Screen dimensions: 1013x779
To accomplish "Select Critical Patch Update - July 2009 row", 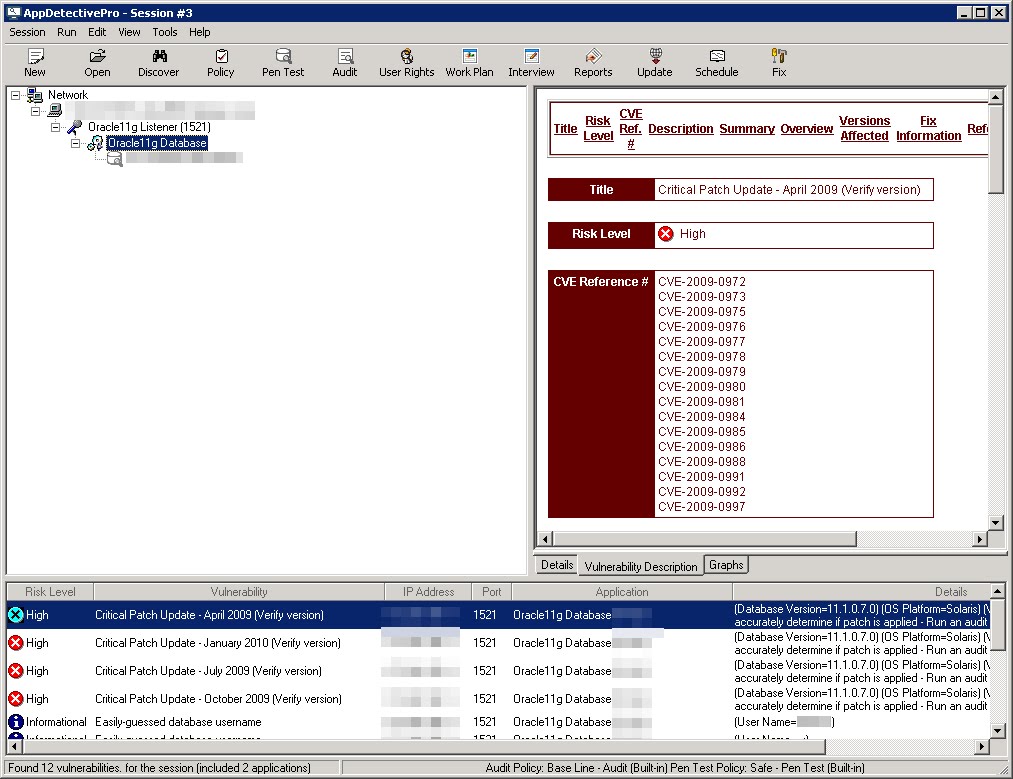I will [498, 670].
